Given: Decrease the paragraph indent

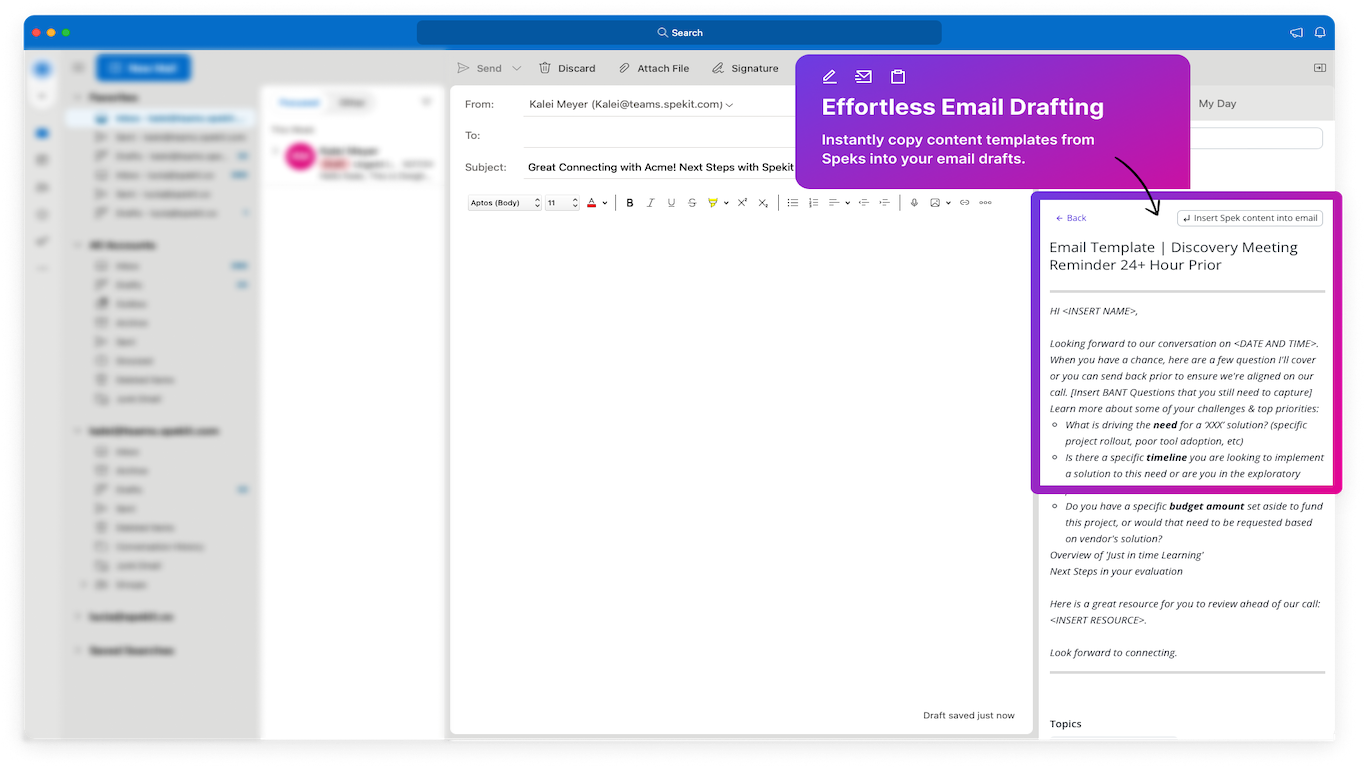Looking at the screenshot, I should point(864,203).
